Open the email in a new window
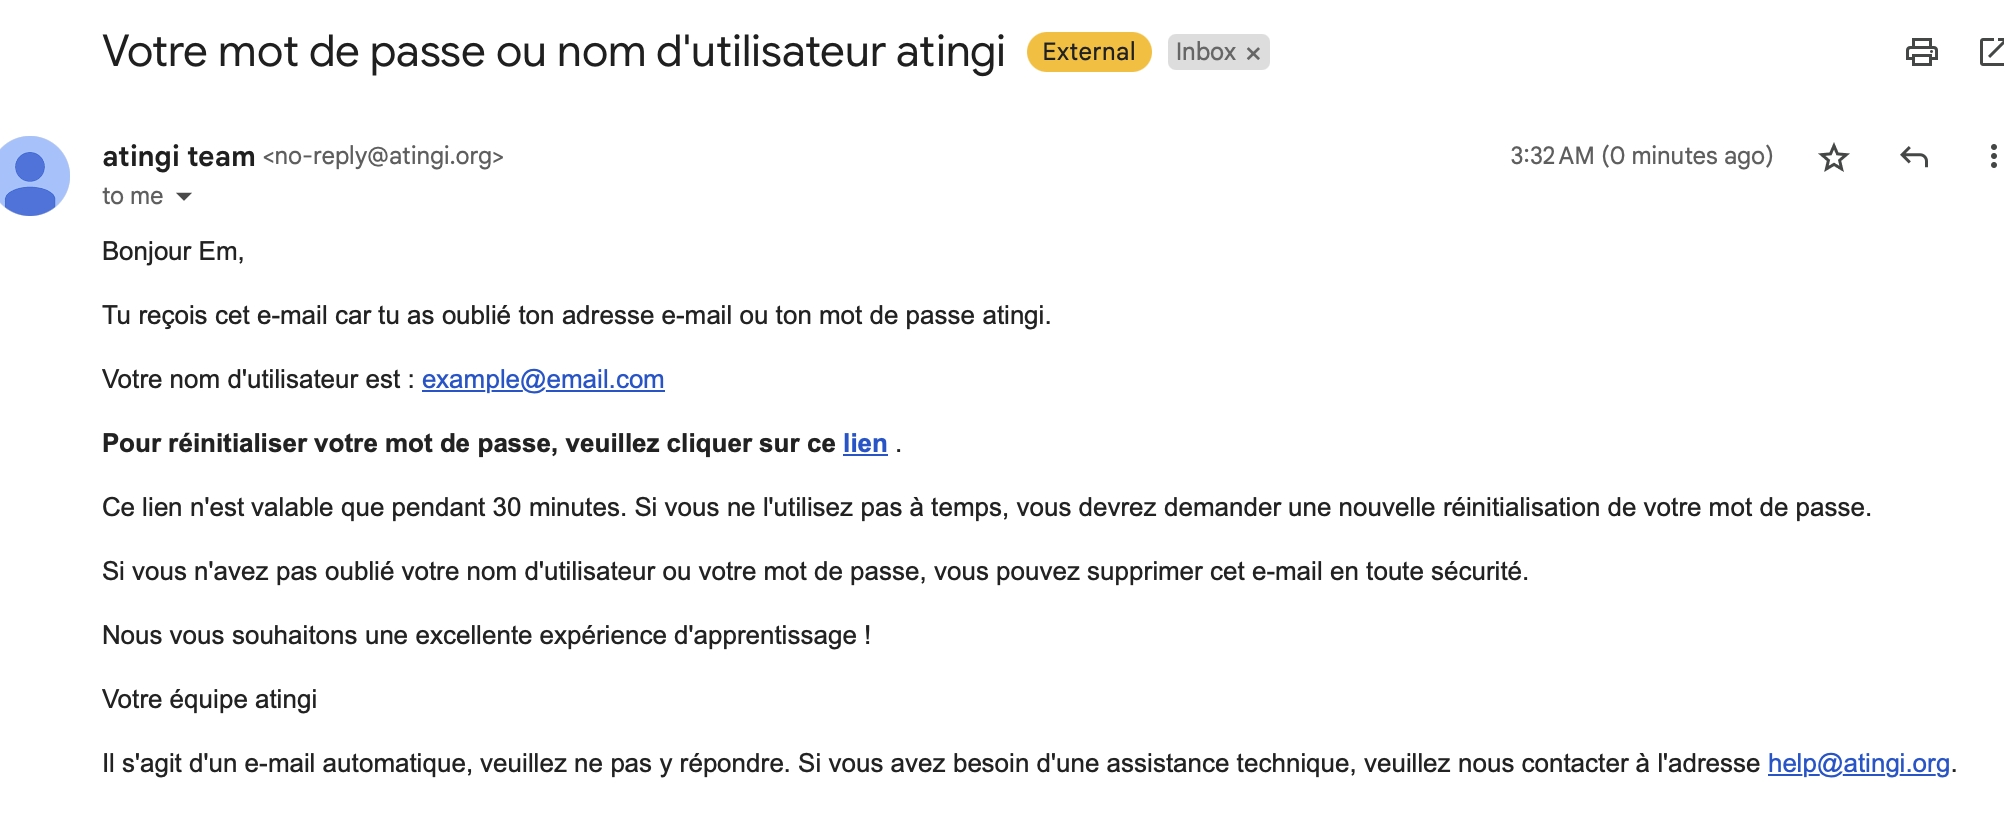The width and height of the screenshot is (2004, 838). point(1991,52)
